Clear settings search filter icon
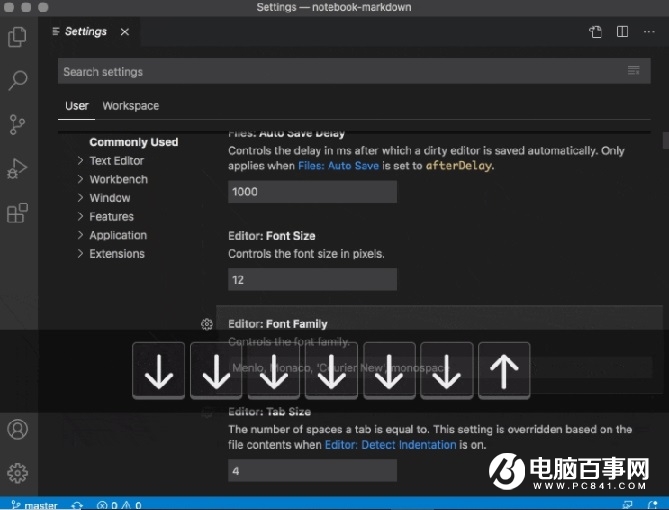The height and width of the screenshot is (510, 669). [x=634, y=70]
